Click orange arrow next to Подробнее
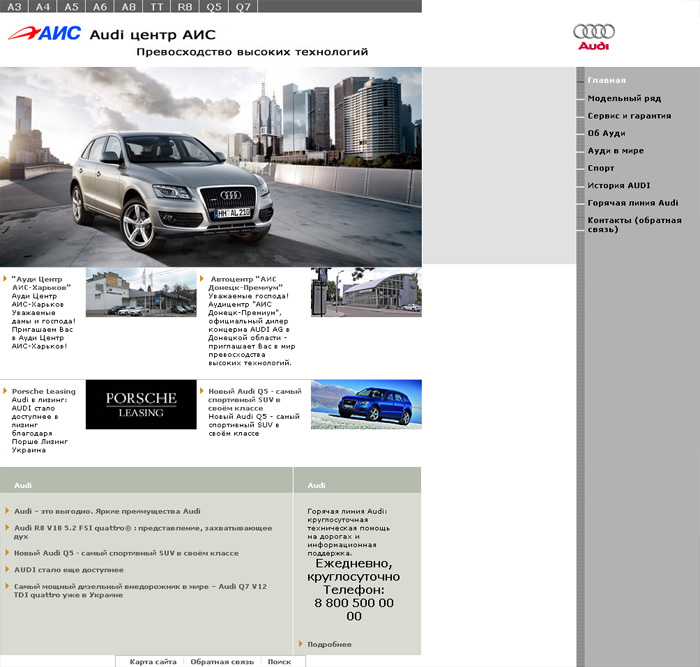Viewport: 700px width, 667px height. 301,644
